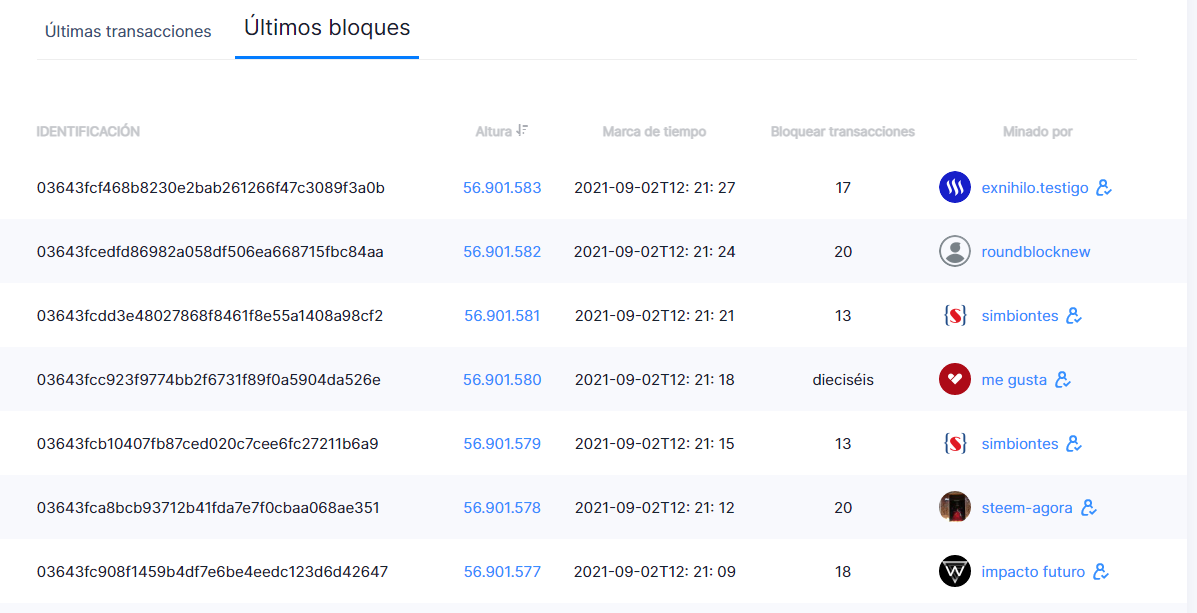This screenshot has width=1197, height=613.
Task: Open block height 56.901.578
Action: click(x=502, y=508)
